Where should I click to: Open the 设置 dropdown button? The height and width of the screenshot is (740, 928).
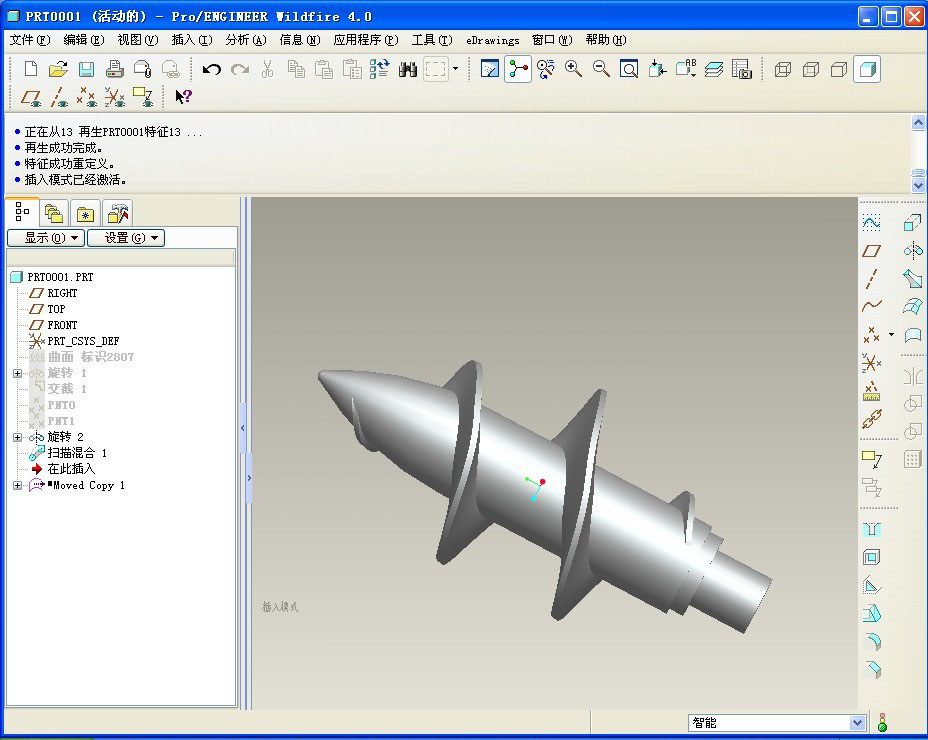point(126,238)
